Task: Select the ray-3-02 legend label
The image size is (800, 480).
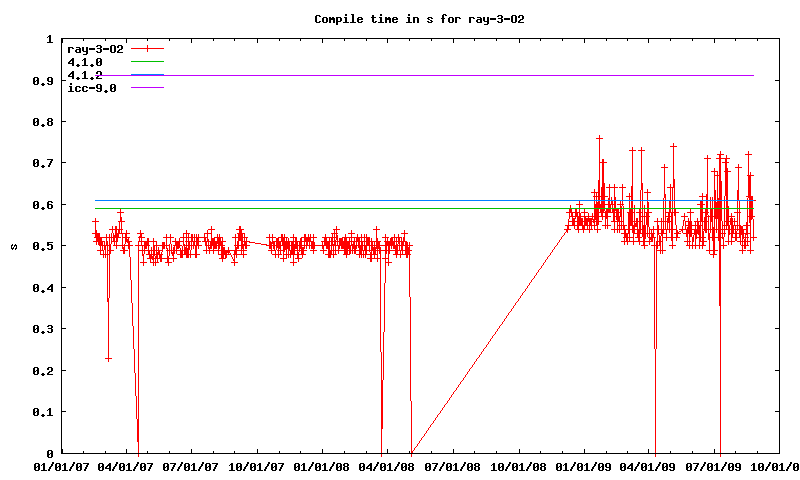Action: click(x=95, y=48)
